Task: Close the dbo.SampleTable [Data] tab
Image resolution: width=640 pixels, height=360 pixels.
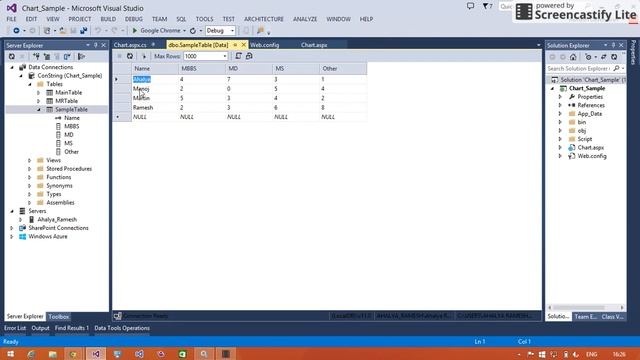Action: click(244, 45)
